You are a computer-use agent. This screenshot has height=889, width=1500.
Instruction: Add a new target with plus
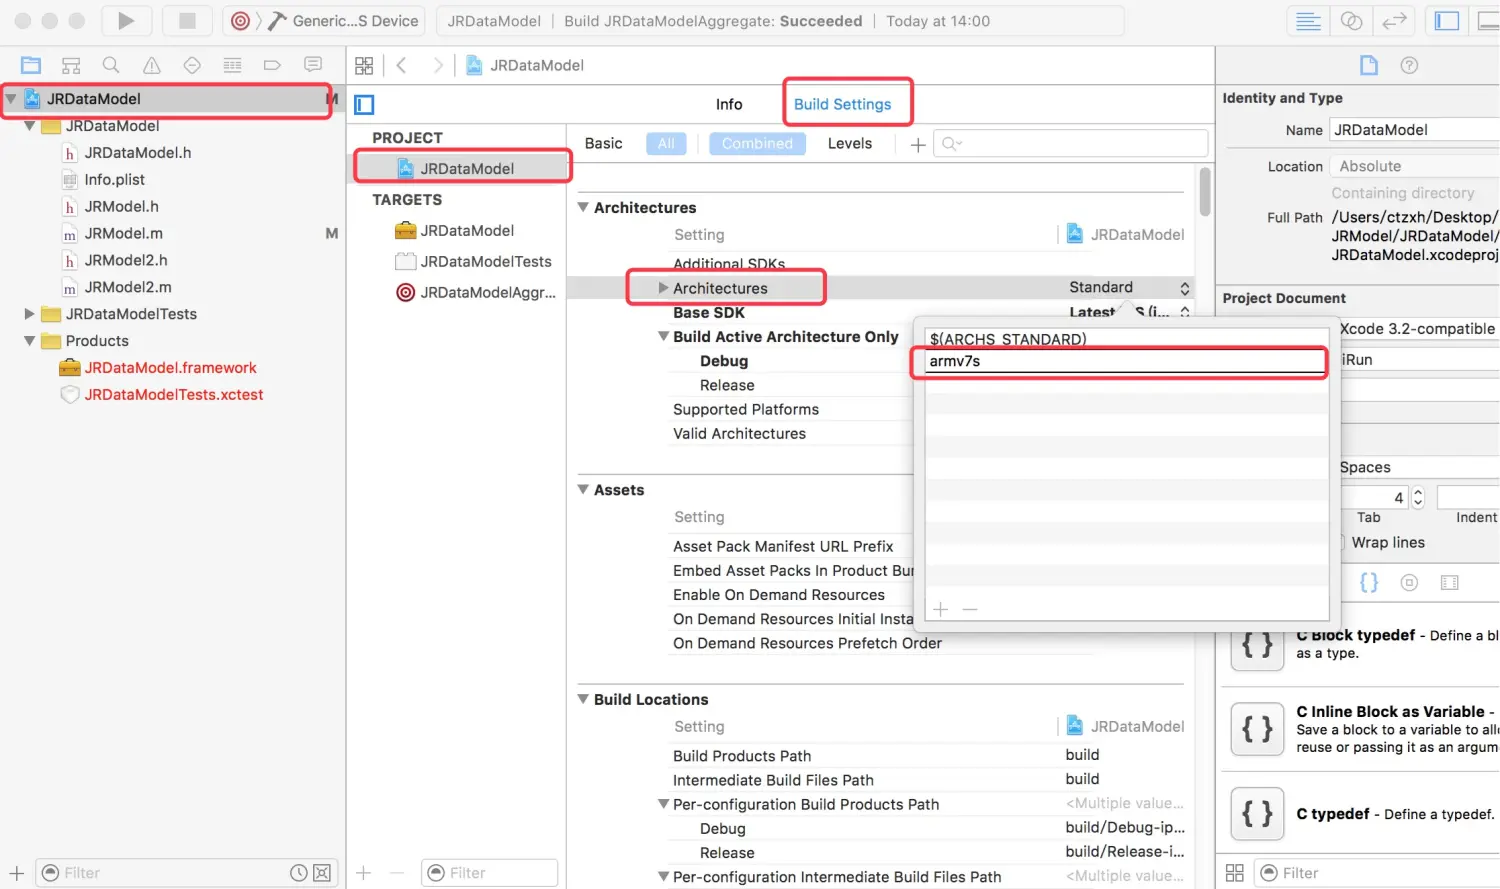click(x=364, y=873)
